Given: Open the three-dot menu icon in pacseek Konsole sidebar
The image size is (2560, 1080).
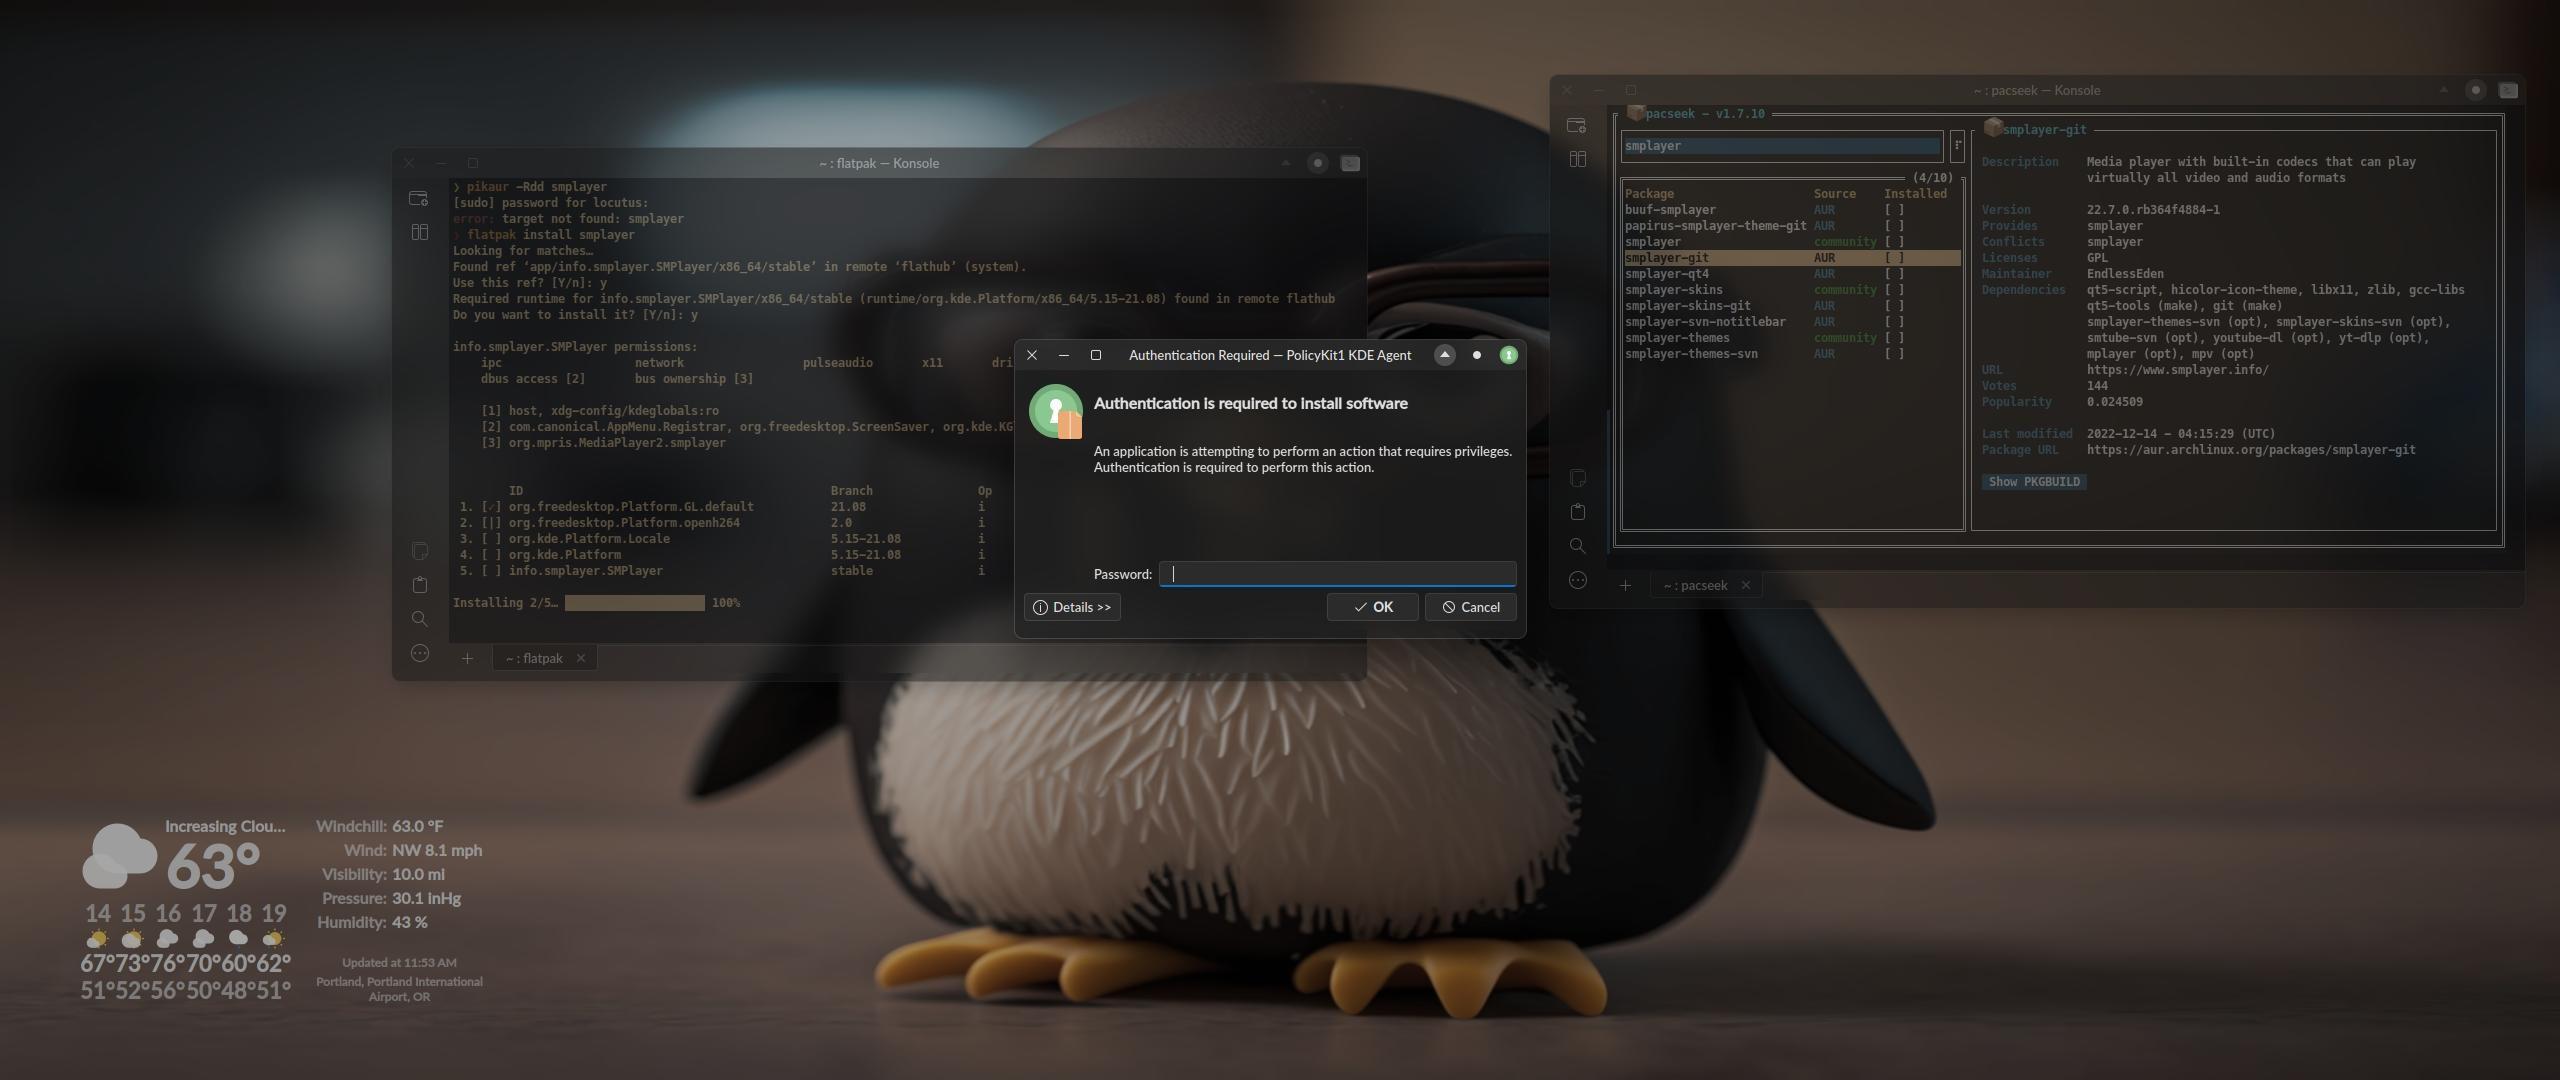Looking at the screenshot, I should click(1577, 581).
